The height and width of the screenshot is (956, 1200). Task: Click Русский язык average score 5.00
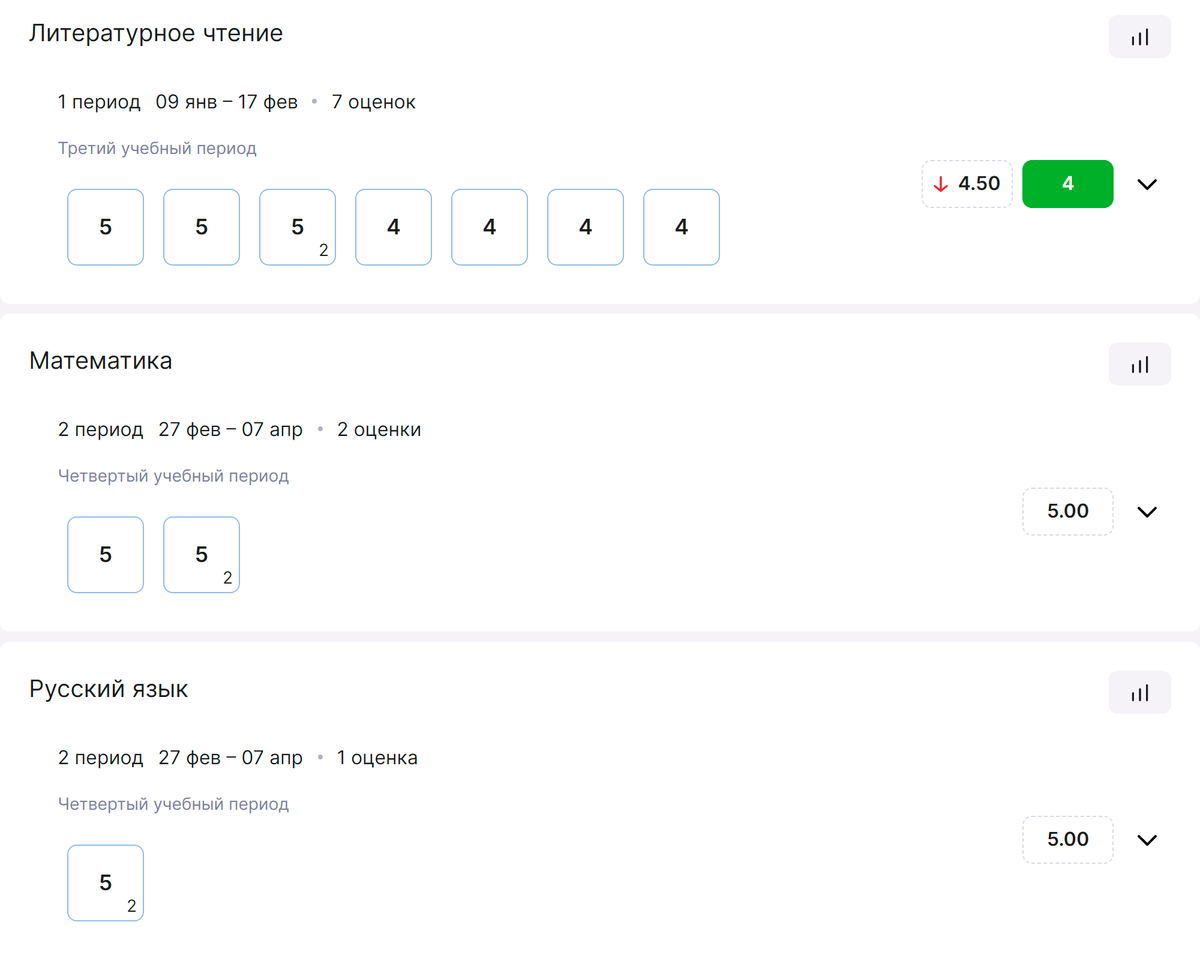click(x=1067, y=840)
